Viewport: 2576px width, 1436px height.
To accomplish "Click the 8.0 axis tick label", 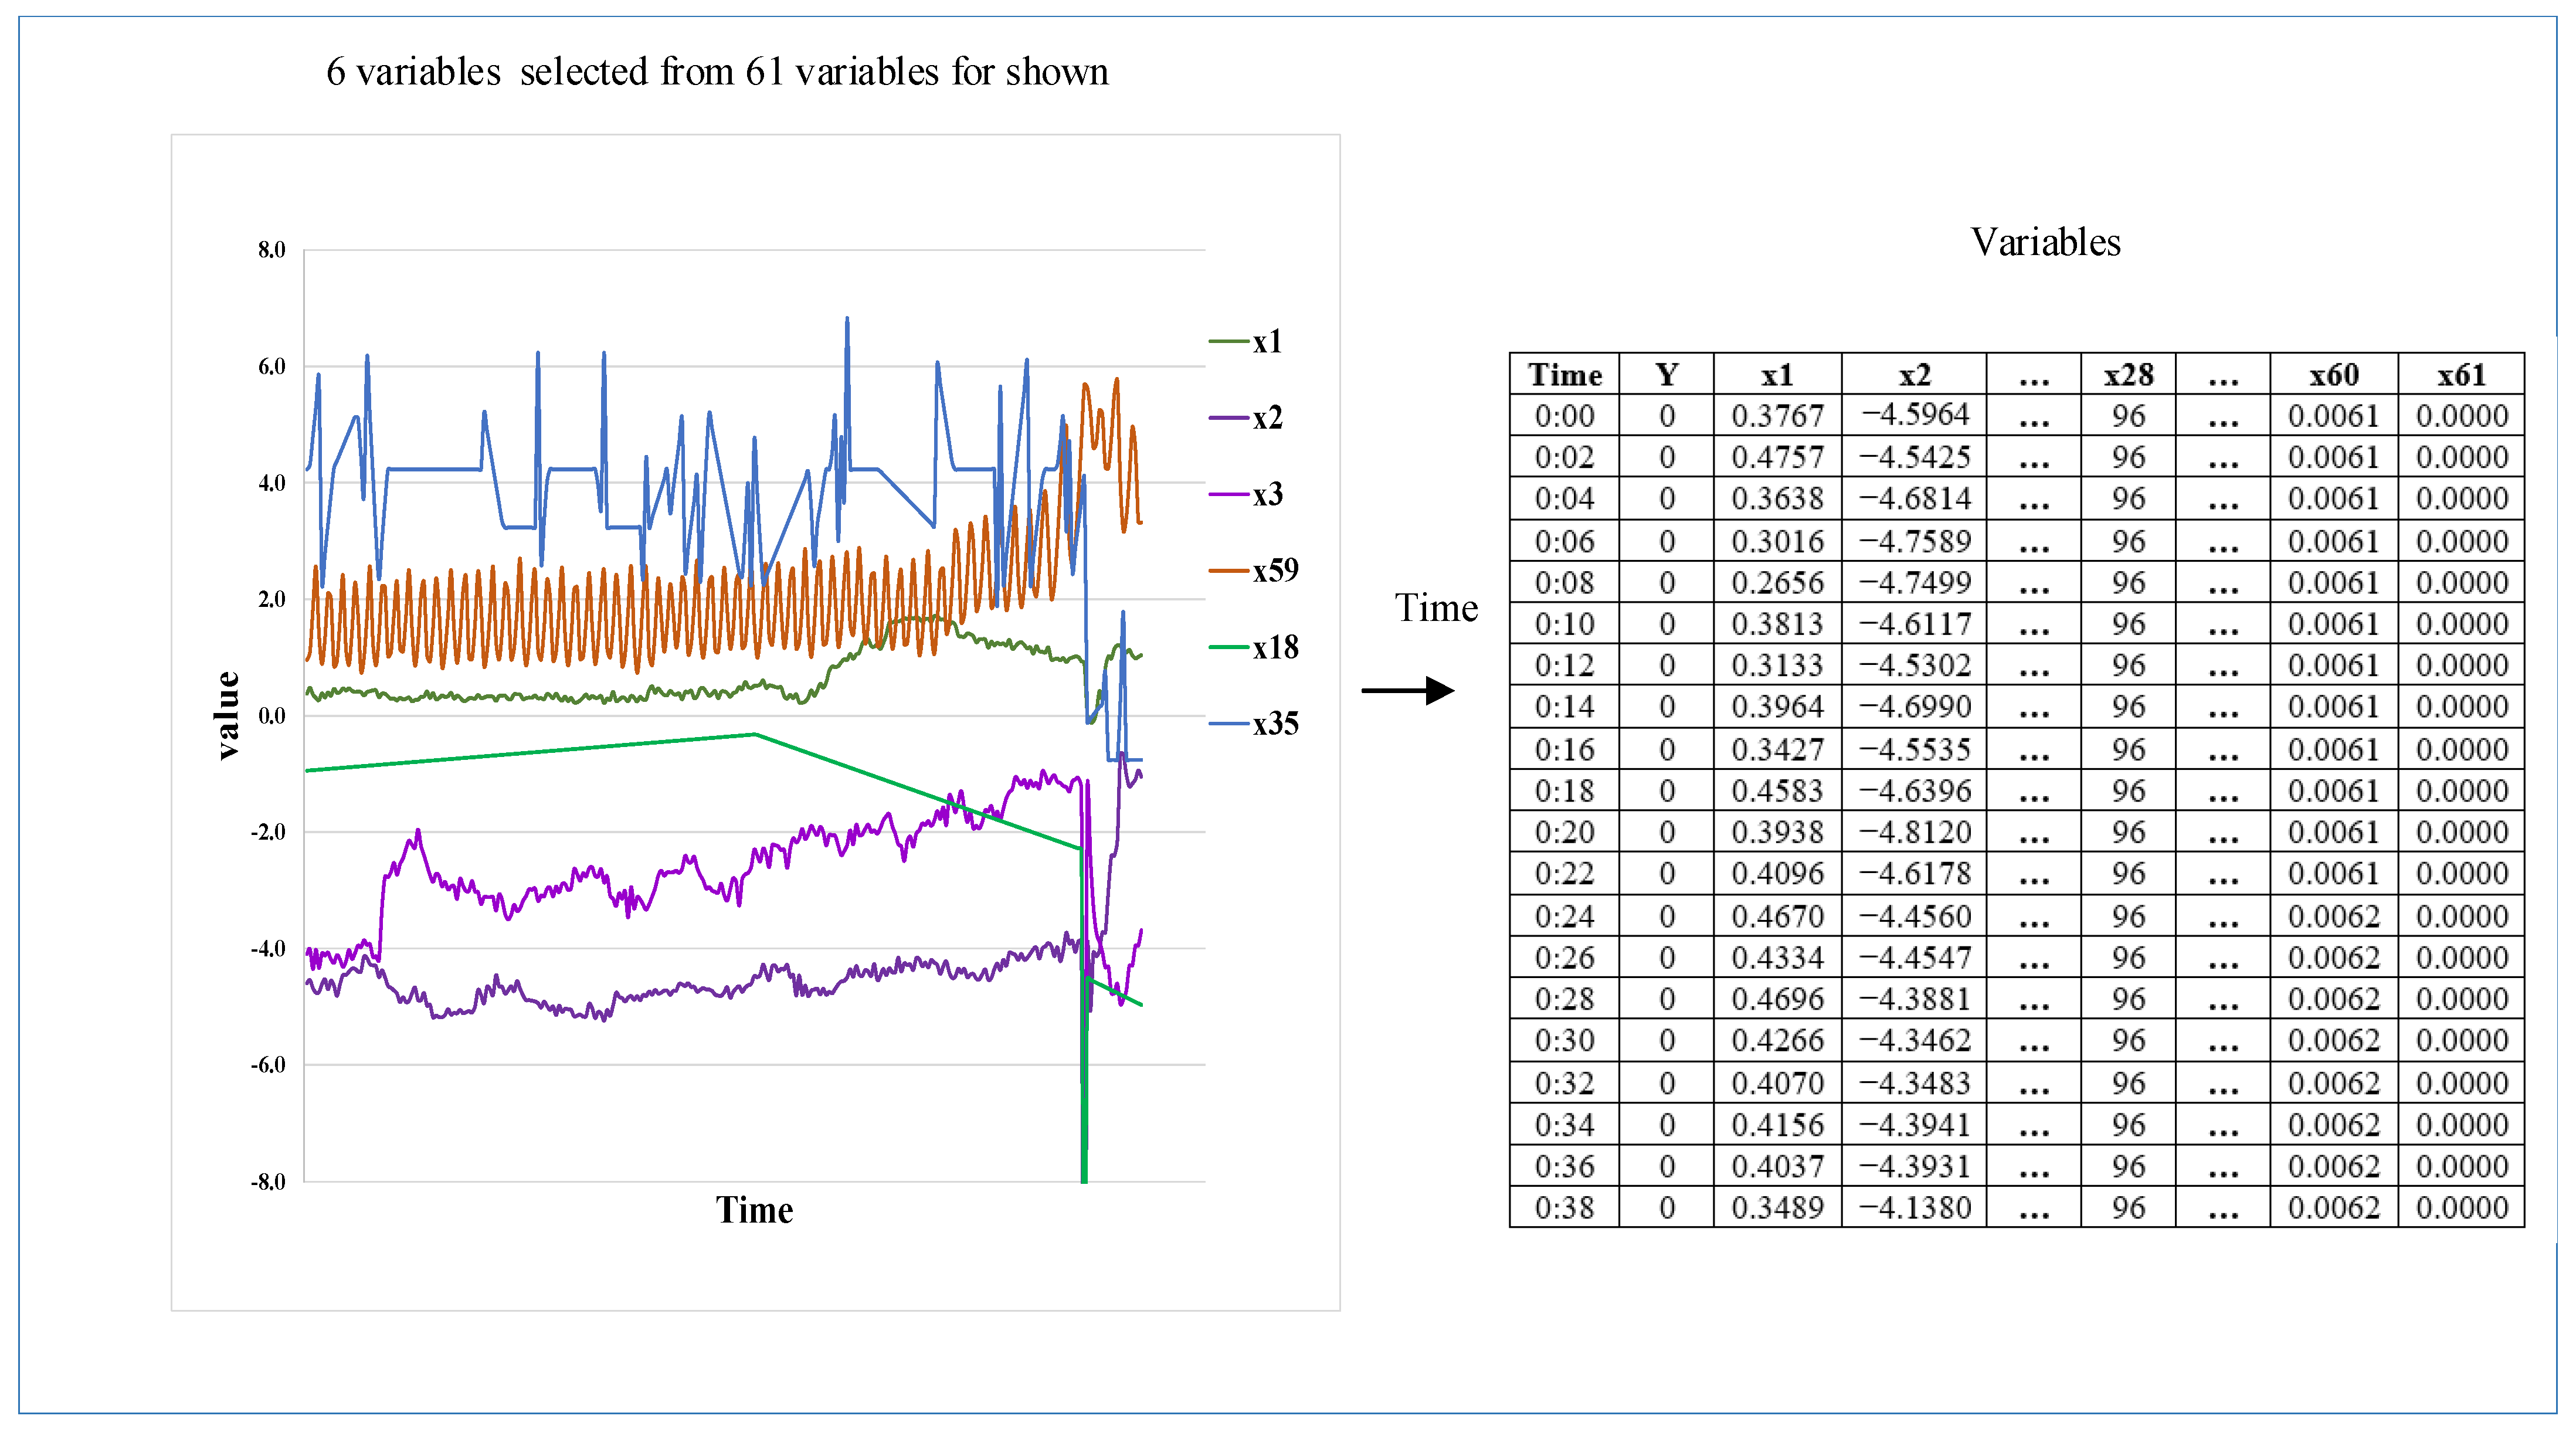I will [x=271, y=250].
